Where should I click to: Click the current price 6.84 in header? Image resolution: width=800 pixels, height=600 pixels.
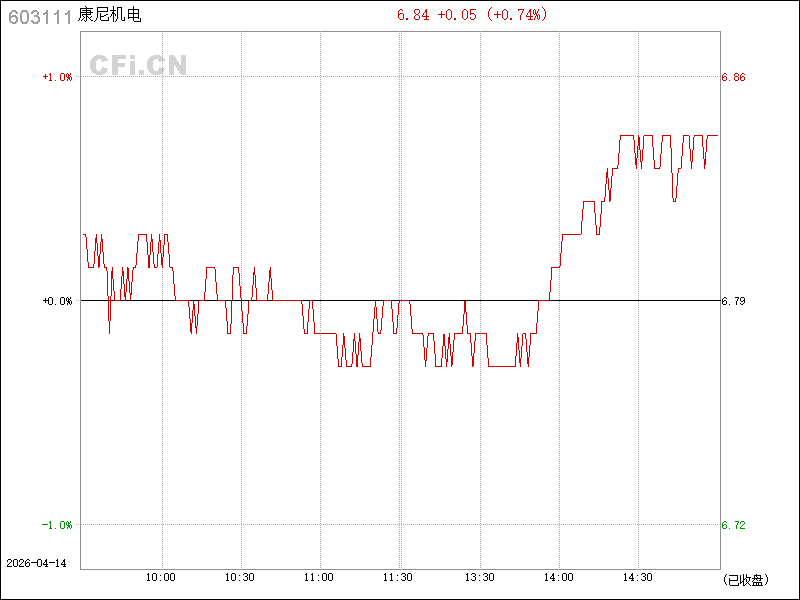click(x=413, y=15)
